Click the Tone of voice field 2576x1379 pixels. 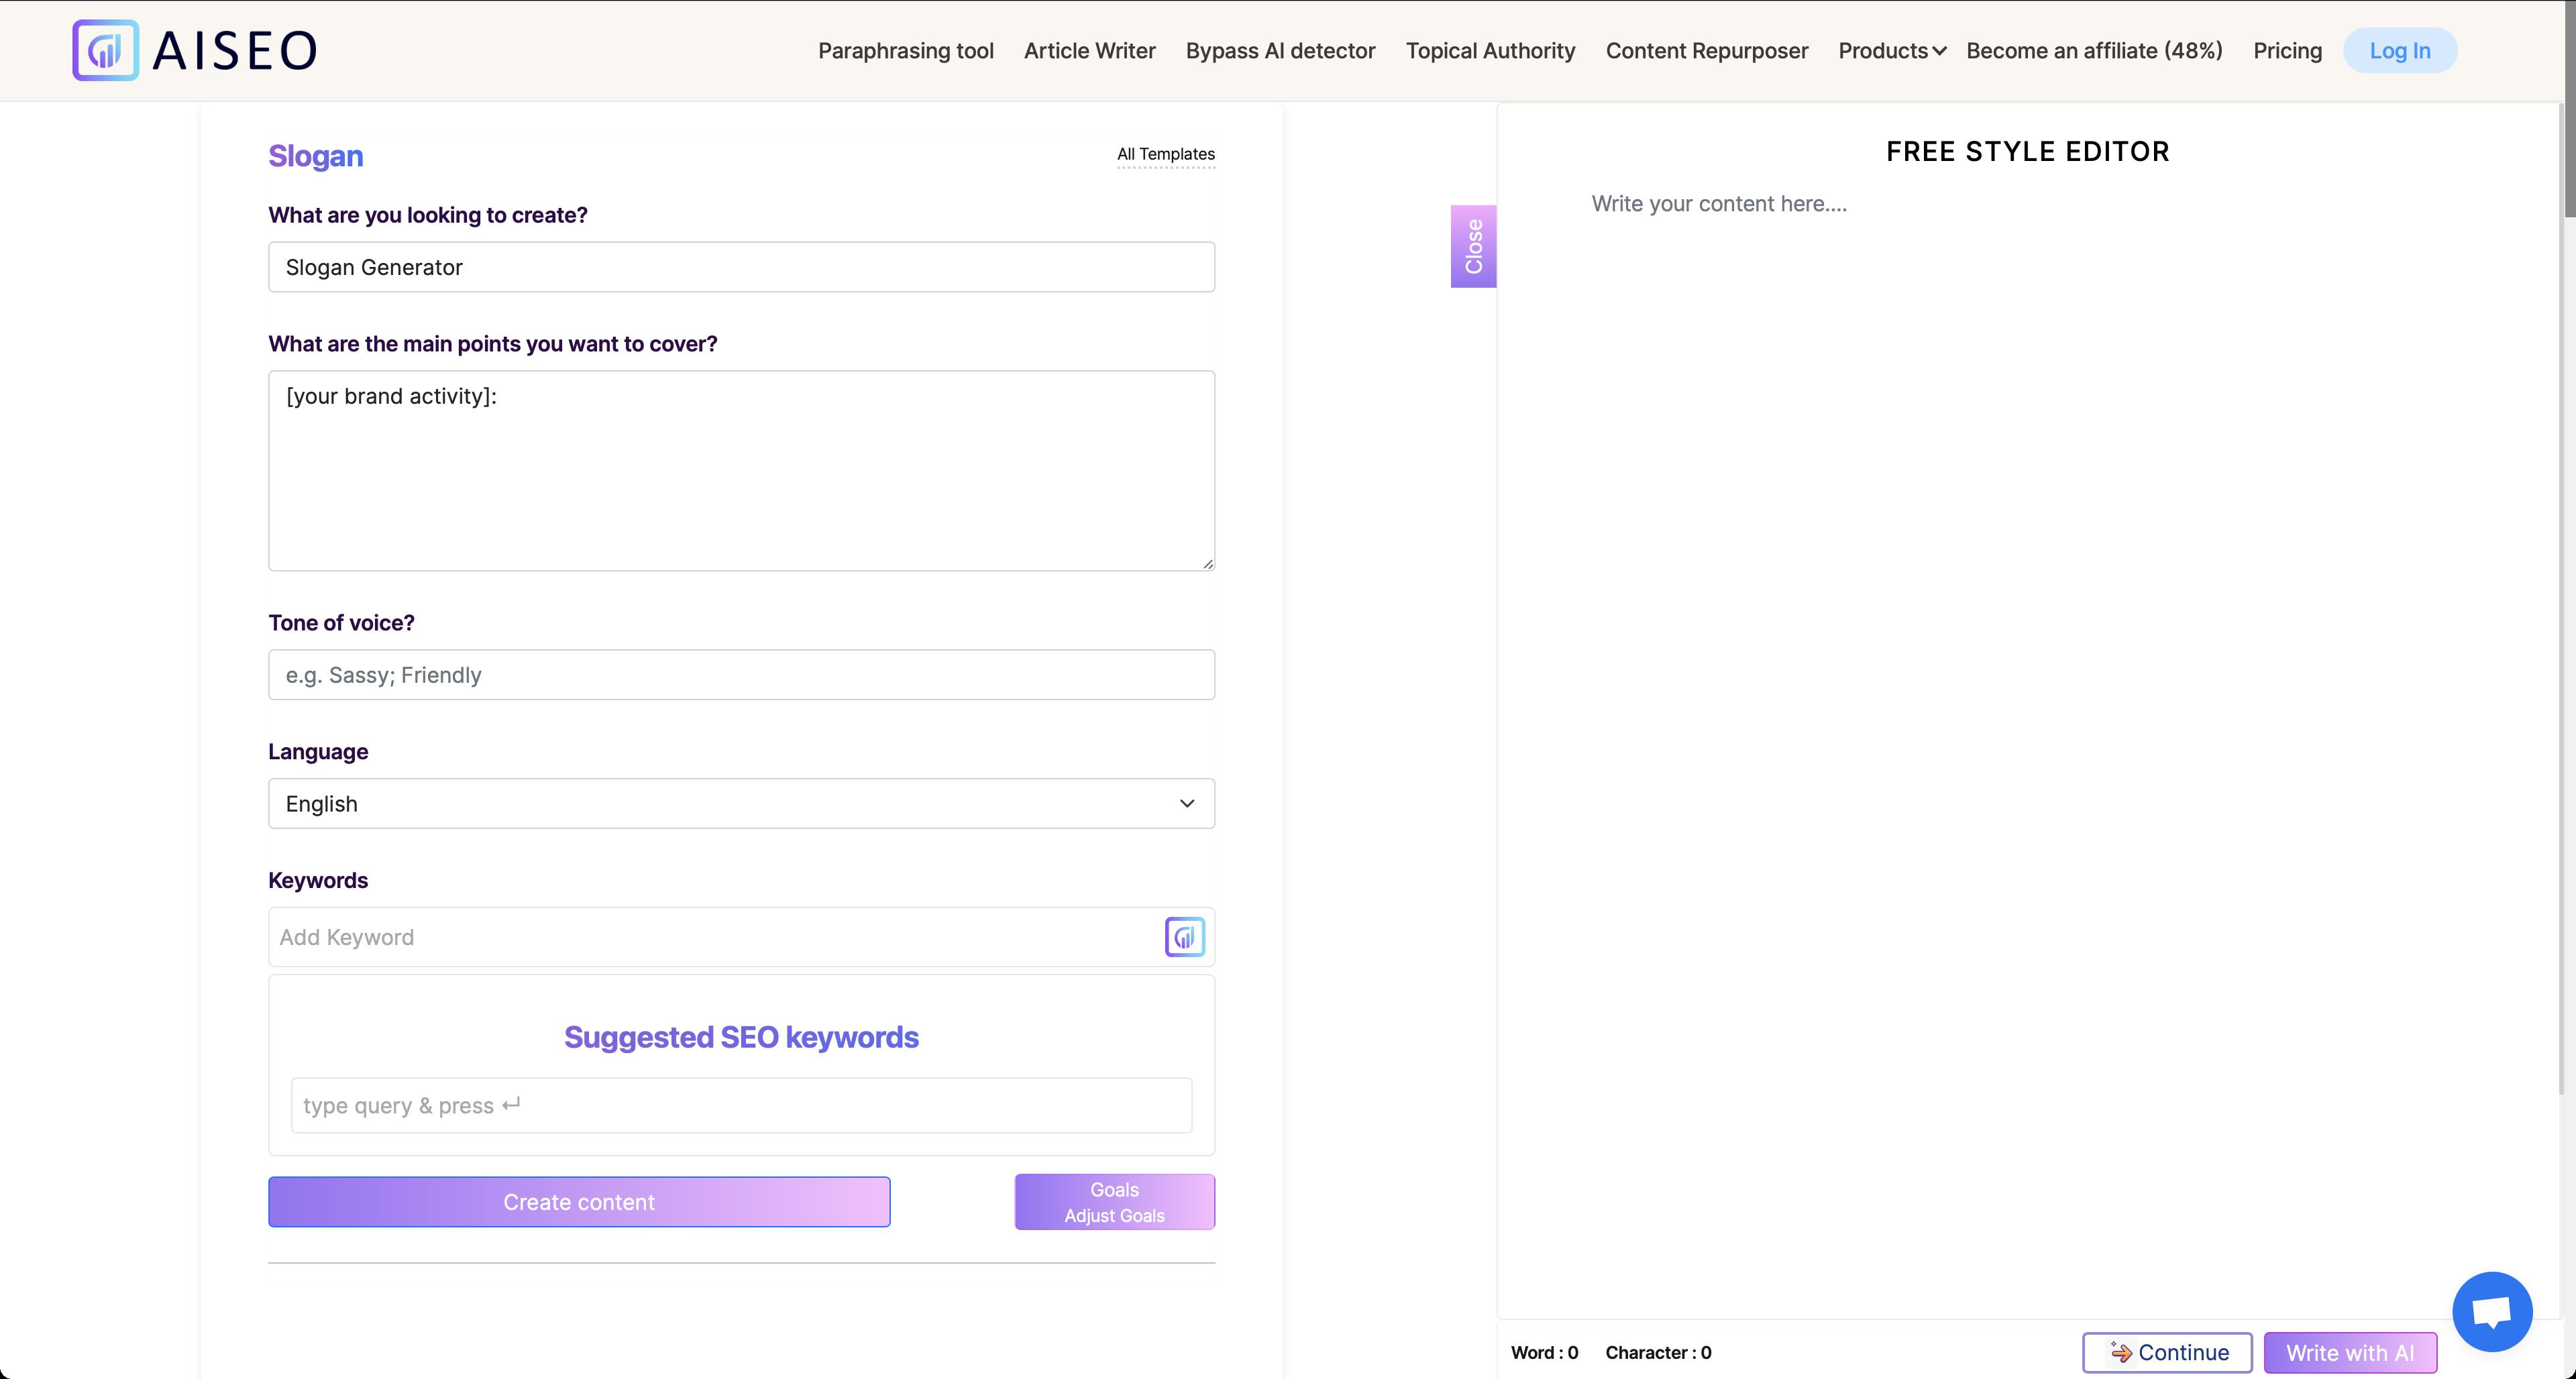click(x=741, y=675)
